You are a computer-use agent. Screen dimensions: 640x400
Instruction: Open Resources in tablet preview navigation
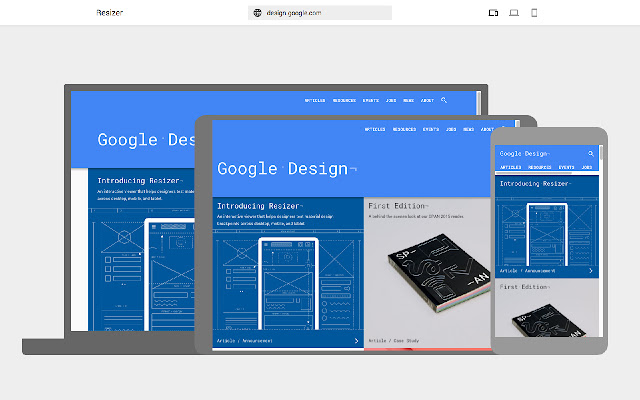[x=404, y=129]
